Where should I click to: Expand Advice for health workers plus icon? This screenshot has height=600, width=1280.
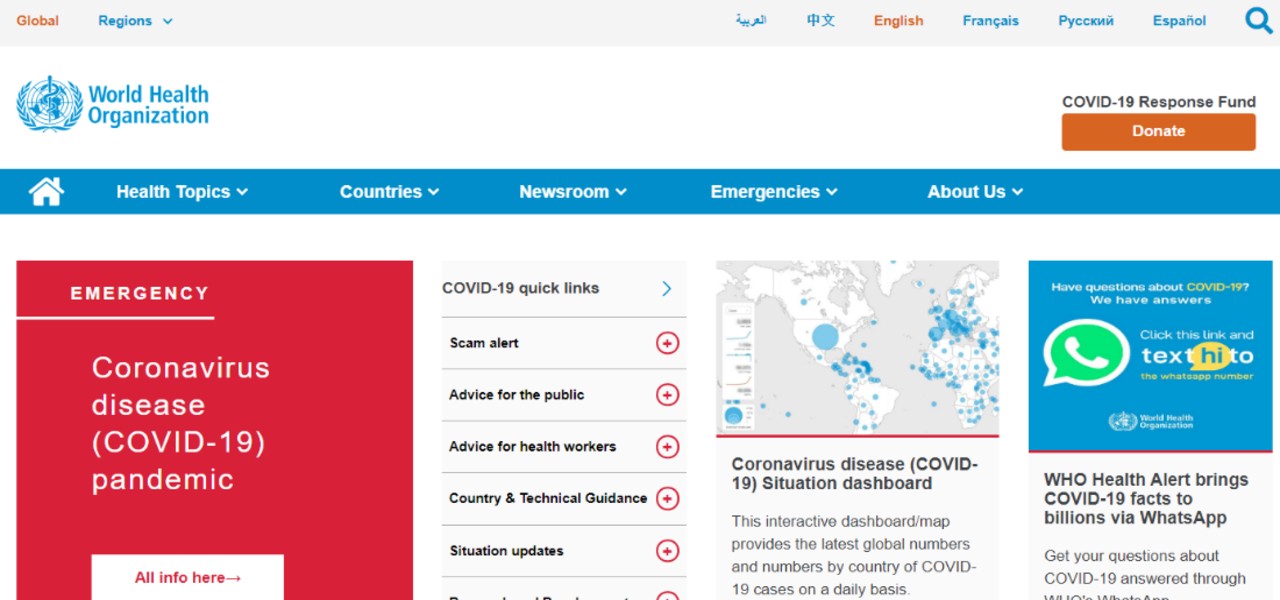pos(667,447)
